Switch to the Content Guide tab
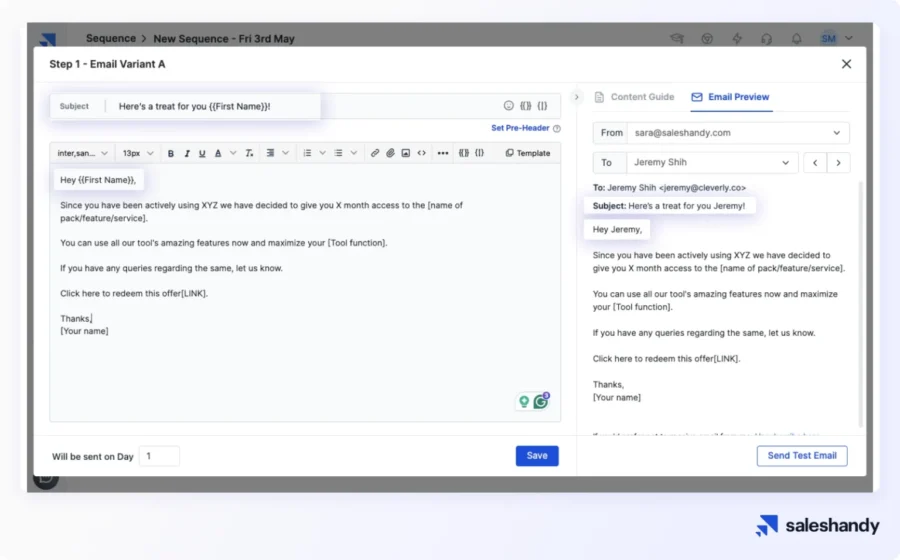Screen dimensions: 900x560 [x=634, y=97]
